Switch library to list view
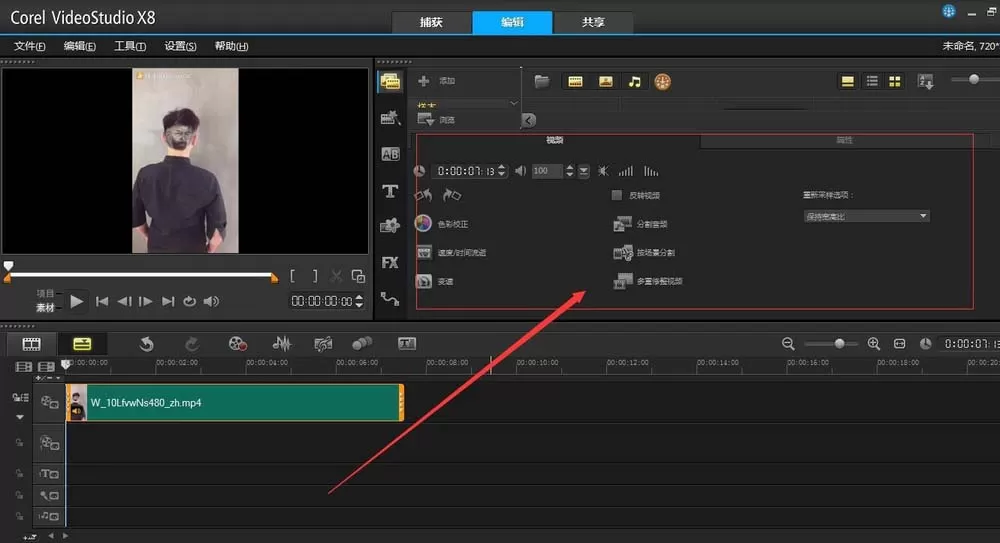 [x=872, y=81]
